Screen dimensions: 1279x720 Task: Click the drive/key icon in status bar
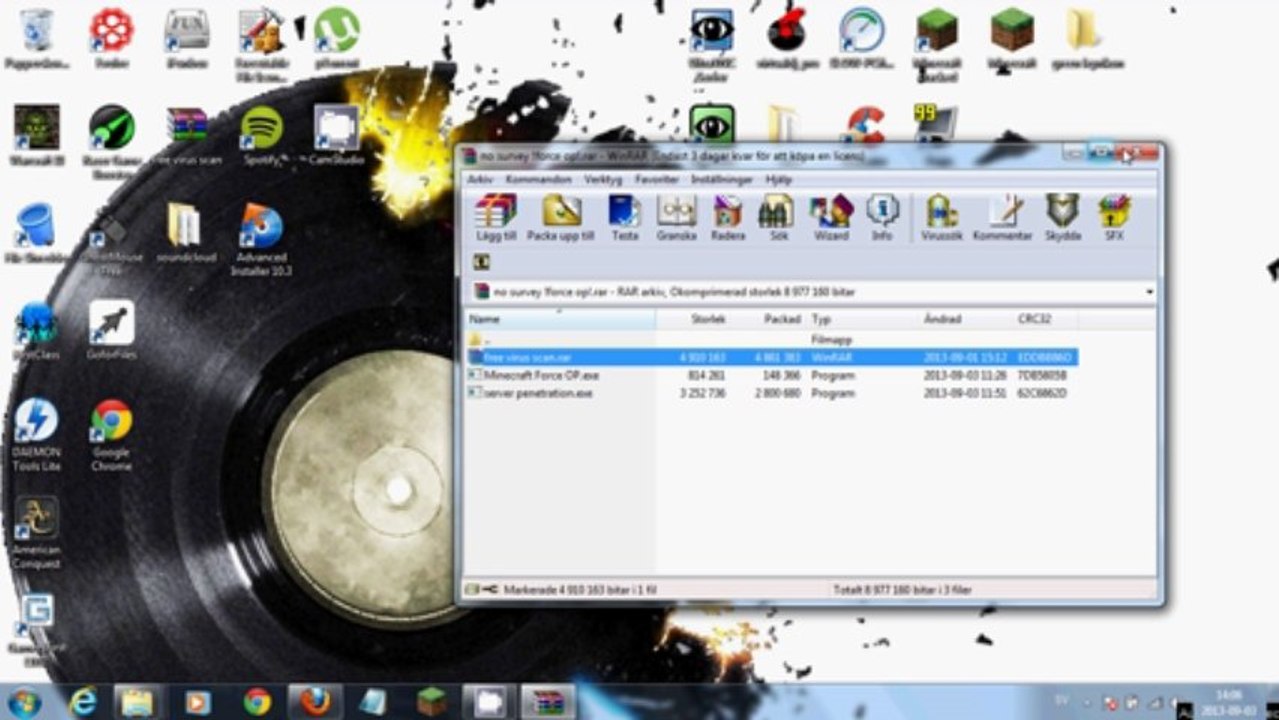[x=481, y=590]
